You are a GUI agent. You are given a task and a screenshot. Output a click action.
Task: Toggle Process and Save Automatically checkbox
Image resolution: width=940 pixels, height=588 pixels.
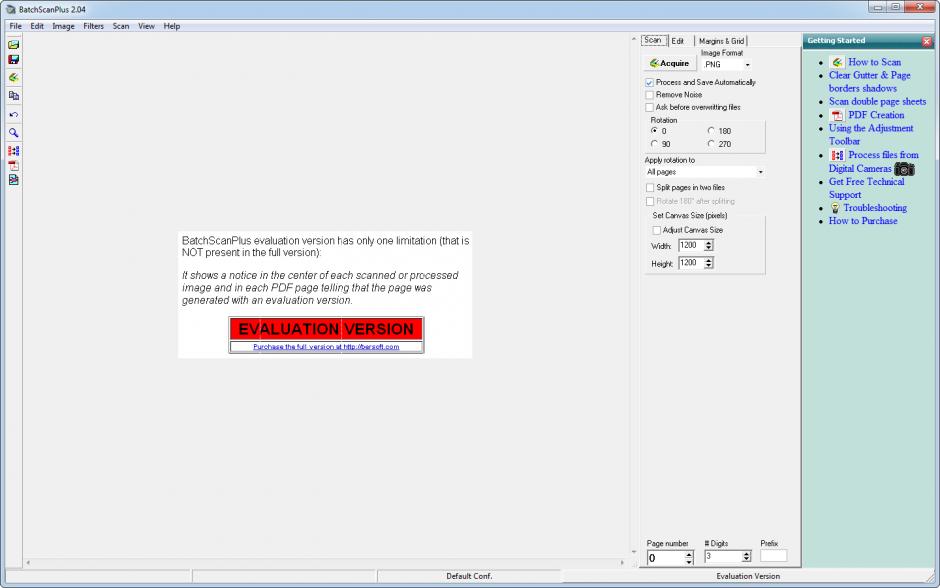tap(649, 83)
